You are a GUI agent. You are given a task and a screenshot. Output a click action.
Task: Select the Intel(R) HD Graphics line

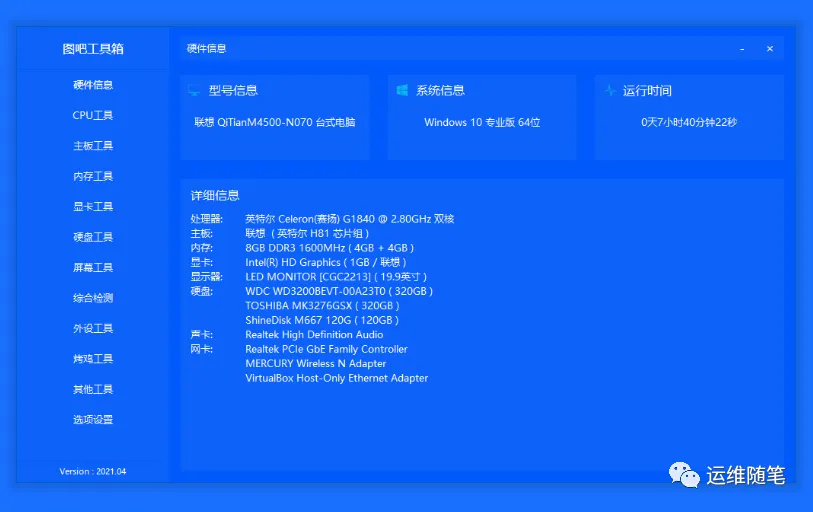point(326,262)
